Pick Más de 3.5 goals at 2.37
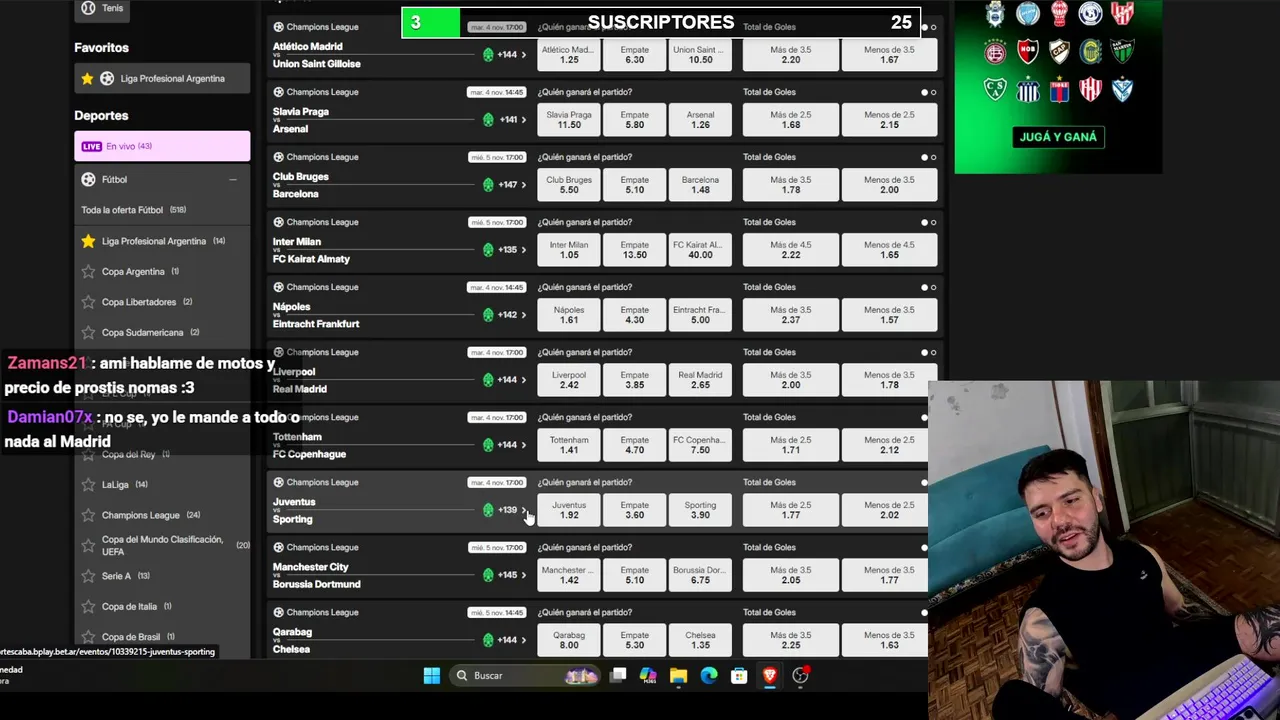The width and height of the screenshot is (1280, 720). (790, 315)
